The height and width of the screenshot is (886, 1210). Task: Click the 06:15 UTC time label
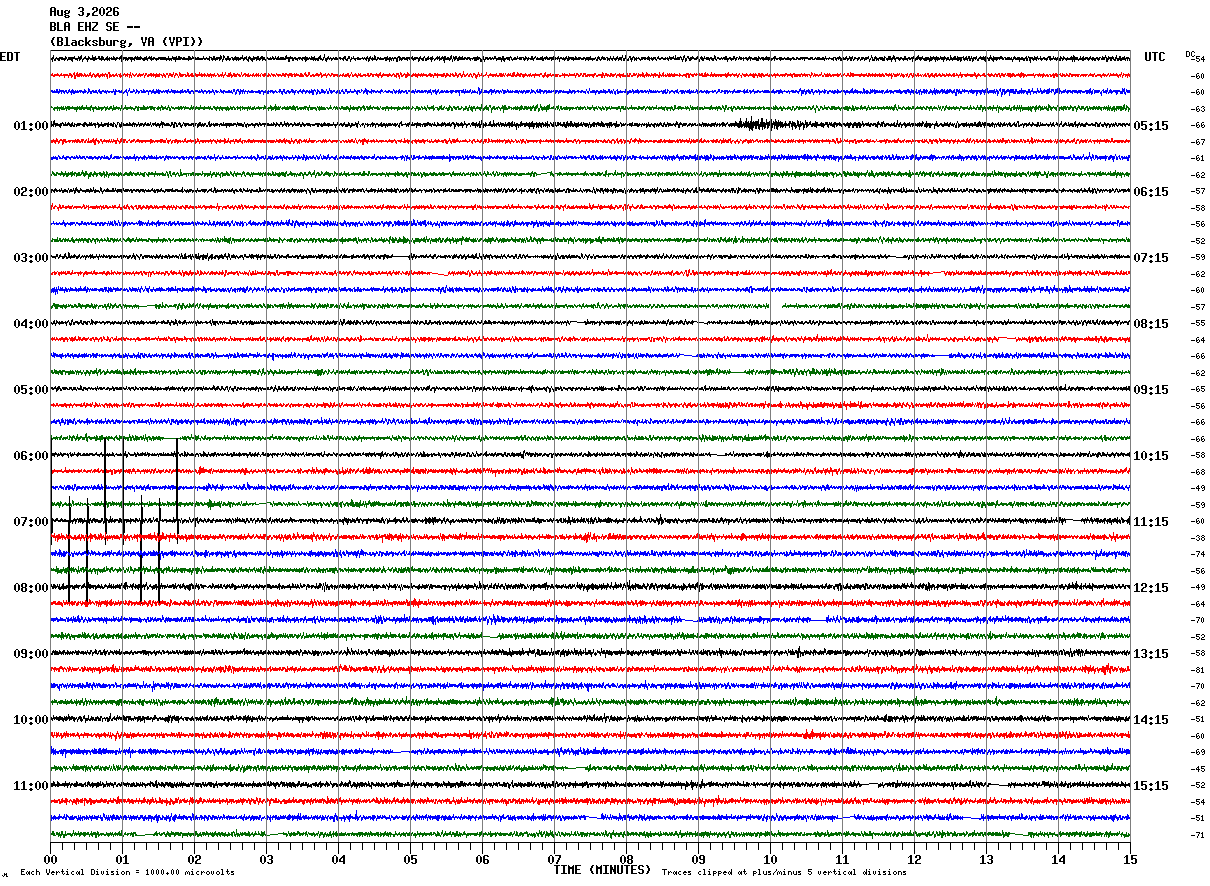pyautogui.click(x=1151, y=192)
